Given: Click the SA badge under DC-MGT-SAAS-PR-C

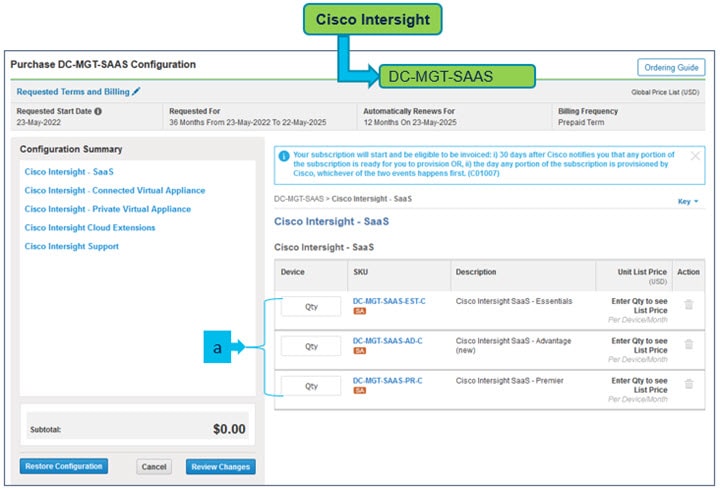Looking at the screenshot, I should [x=360, y=391].
